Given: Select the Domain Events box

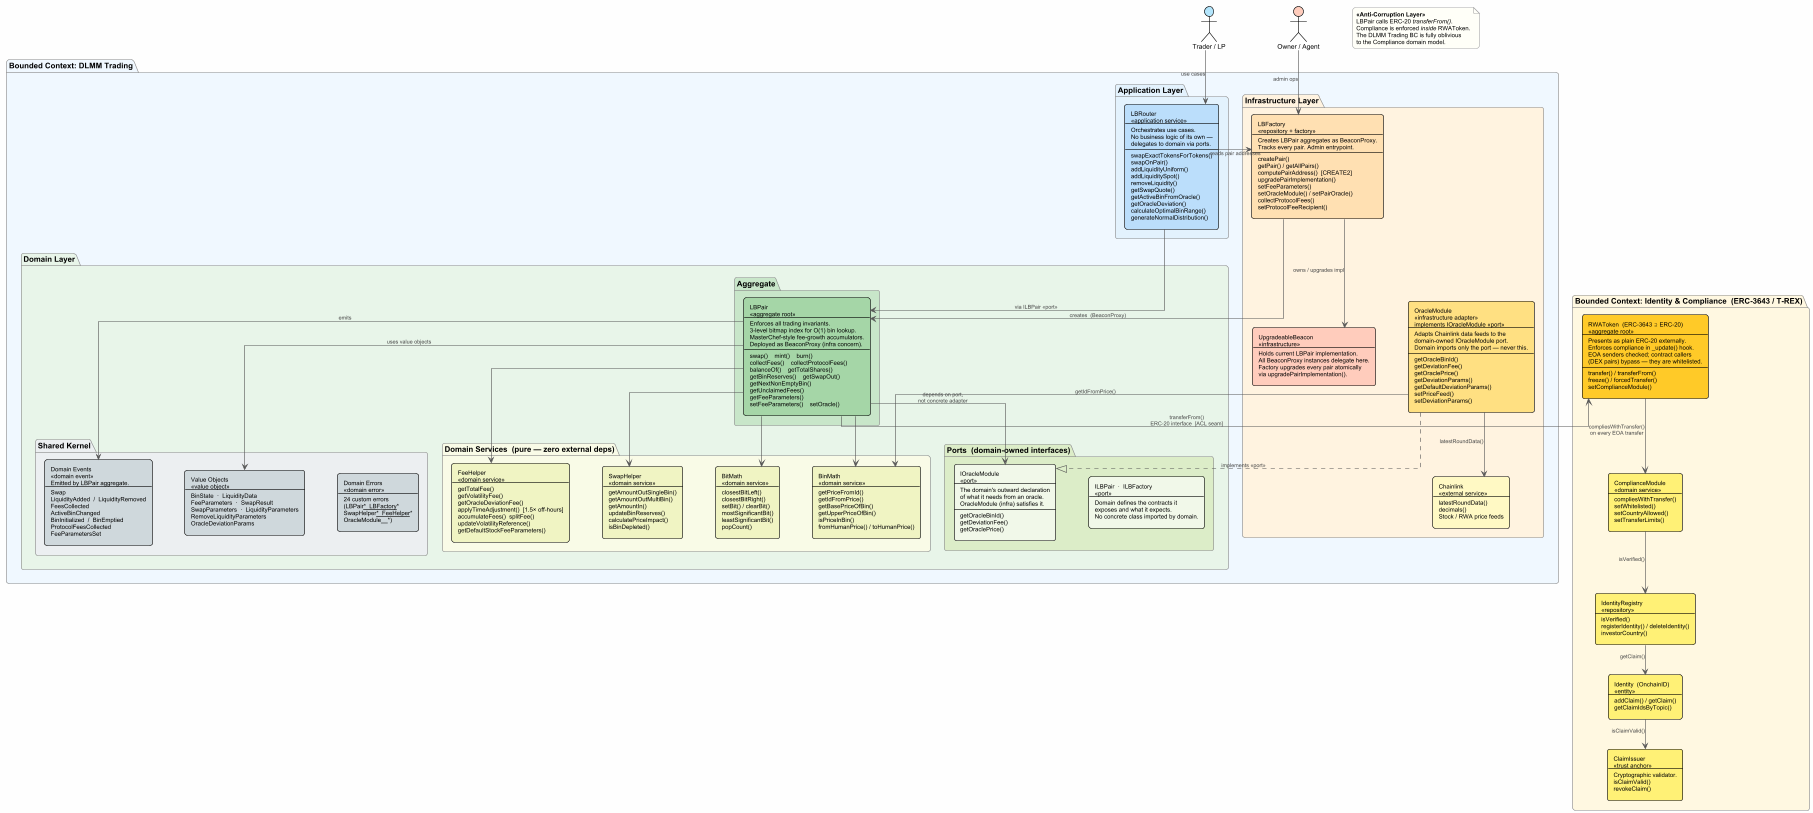Looking at the screenshot, I should [x=98, y=502].
